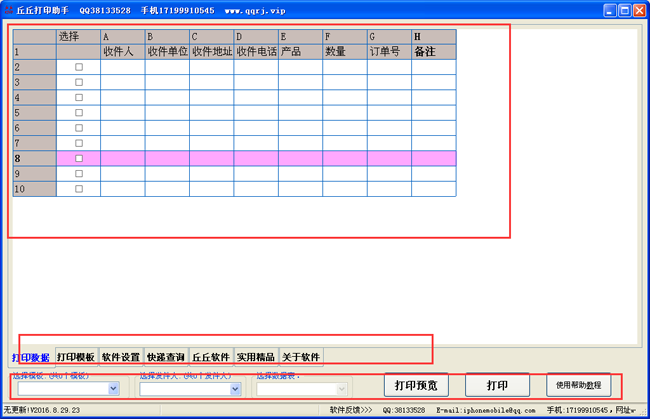Open 使用帮助教程 help tutorial

tap(578, 385)
